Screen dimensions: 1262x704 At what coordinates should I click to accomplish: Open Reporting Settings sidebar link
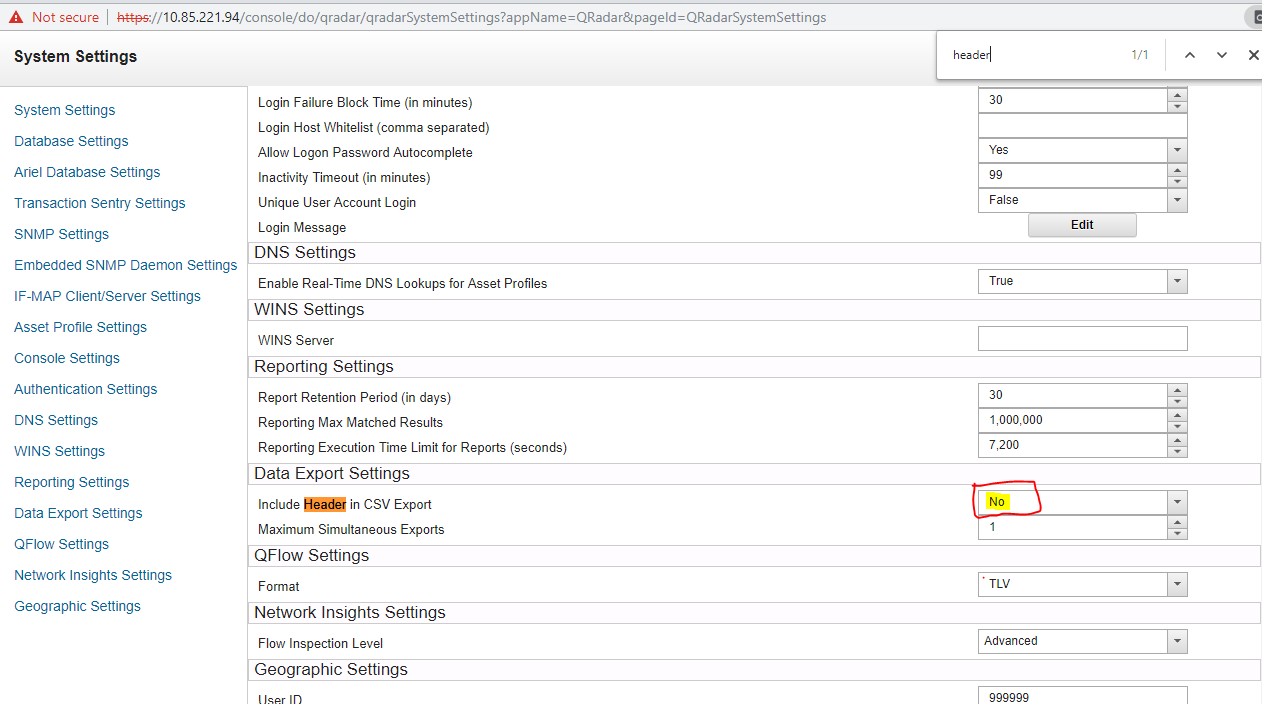point(71,482)
